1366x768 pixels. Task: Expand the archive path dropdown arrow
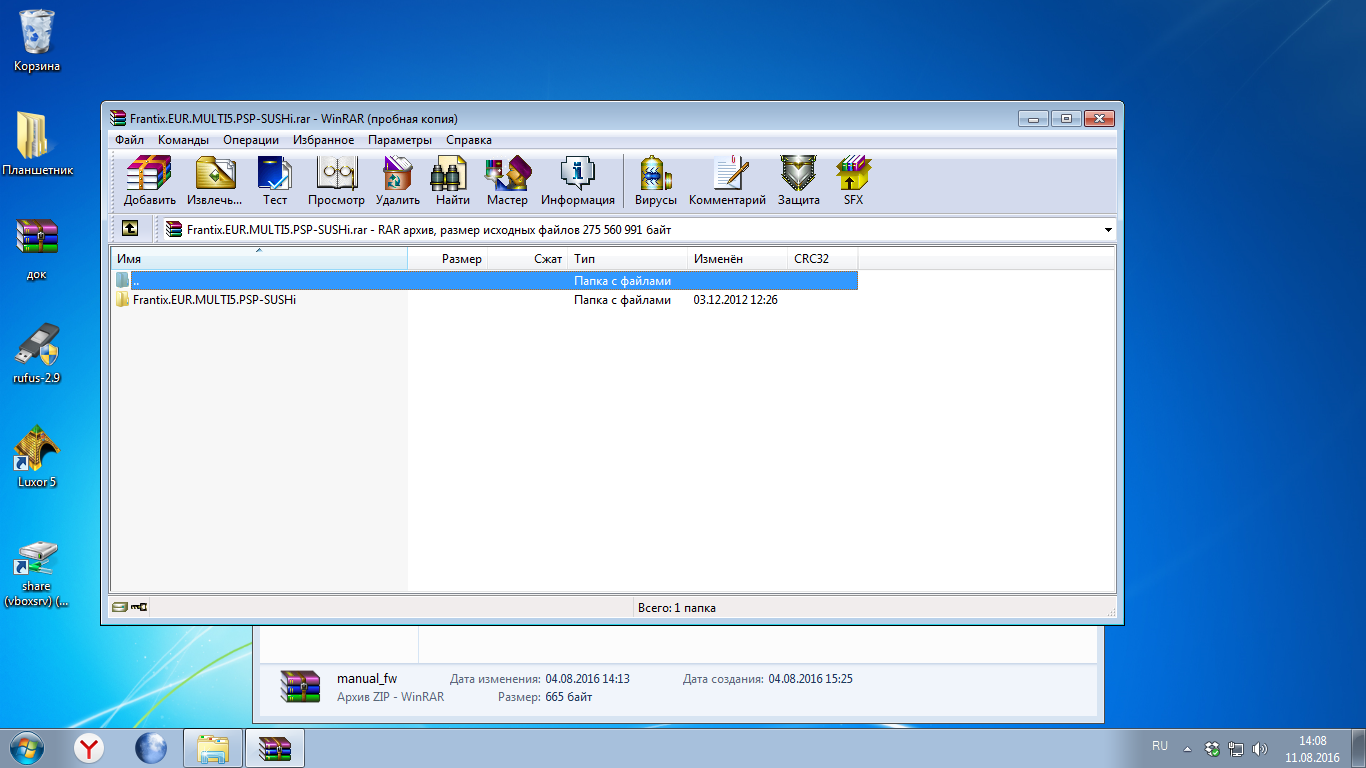coord(1107,230)
